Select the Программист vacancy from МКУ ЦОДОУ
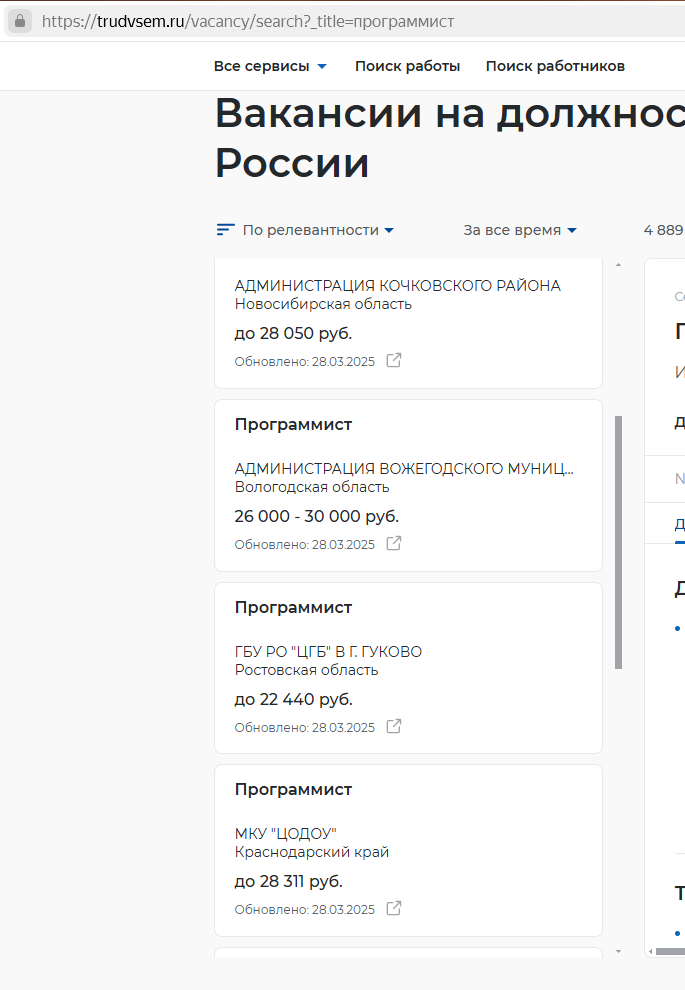This screenshot has width=685, height=990. pos(293,789)
